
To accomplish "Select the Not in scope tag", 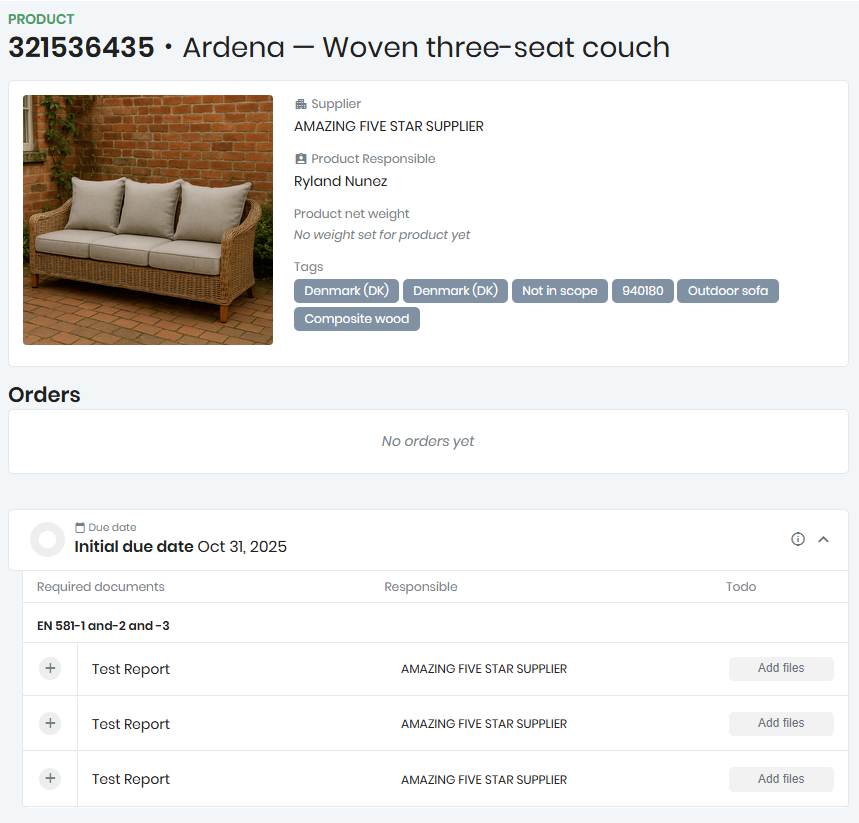I will 560,290.
